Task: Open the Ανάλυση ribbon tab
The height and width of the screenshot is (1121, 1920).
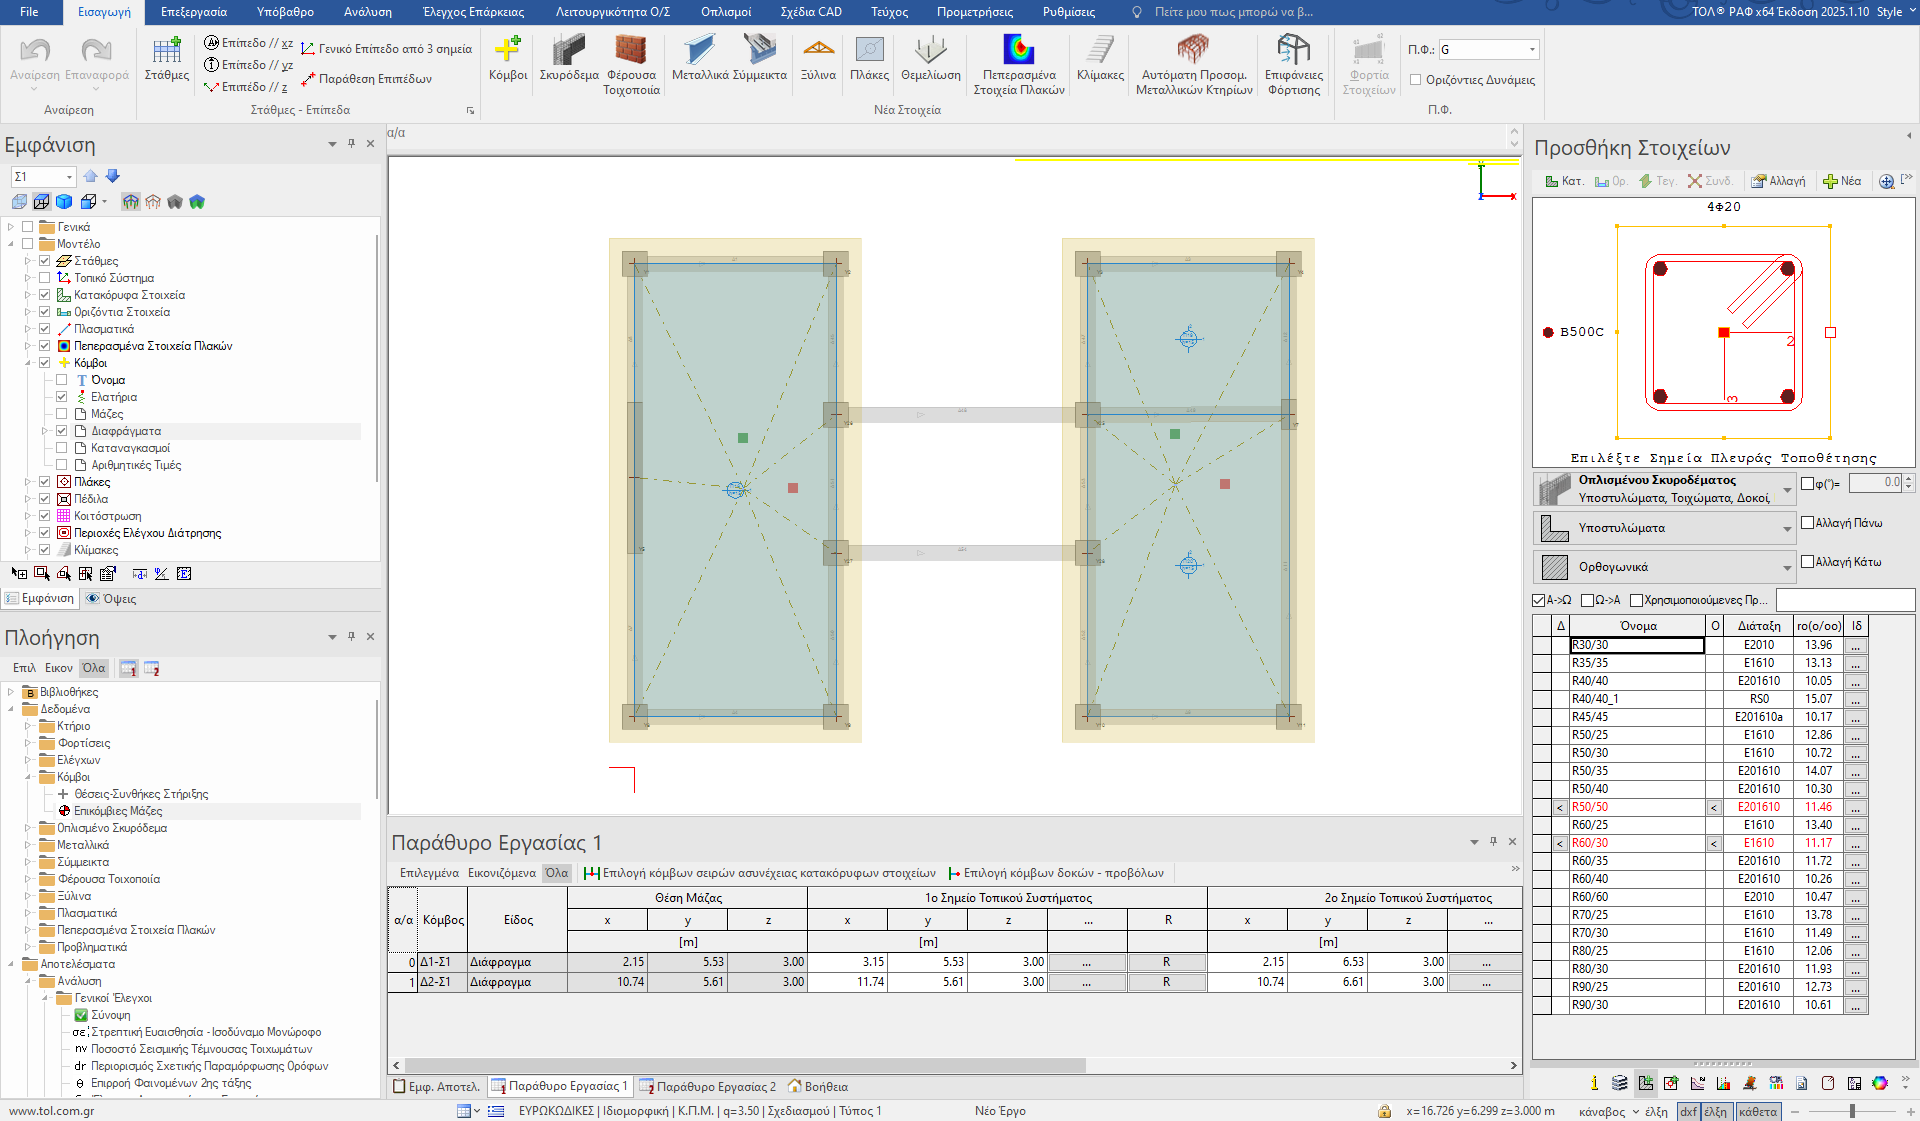Action: [367, 12]
